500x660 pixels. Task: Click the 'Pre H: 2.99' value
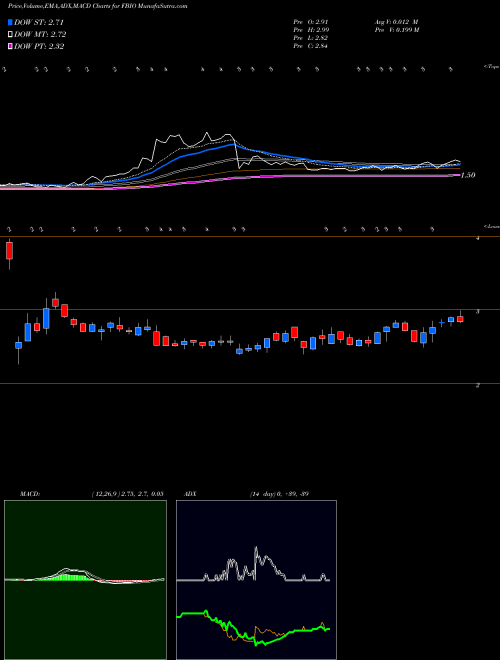(311, 30)
